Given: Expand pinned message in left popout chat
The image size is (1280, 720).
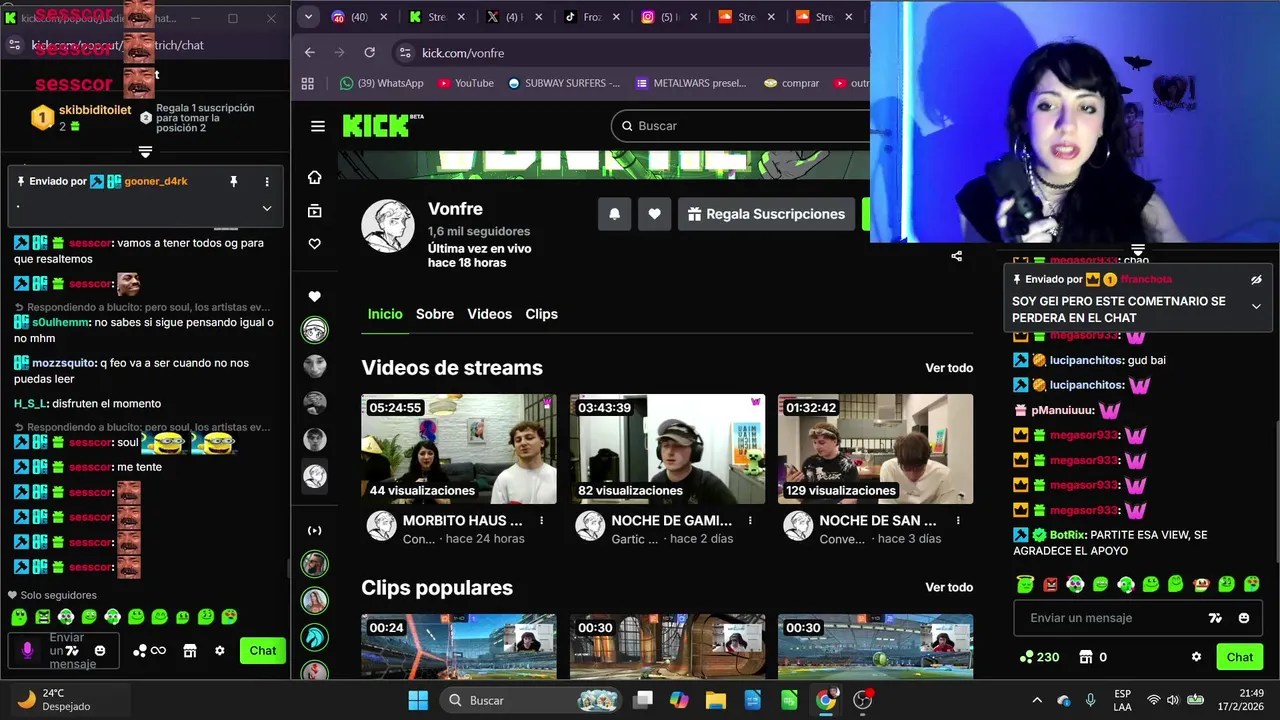Looking at the screenshot, I should (267, 208).
